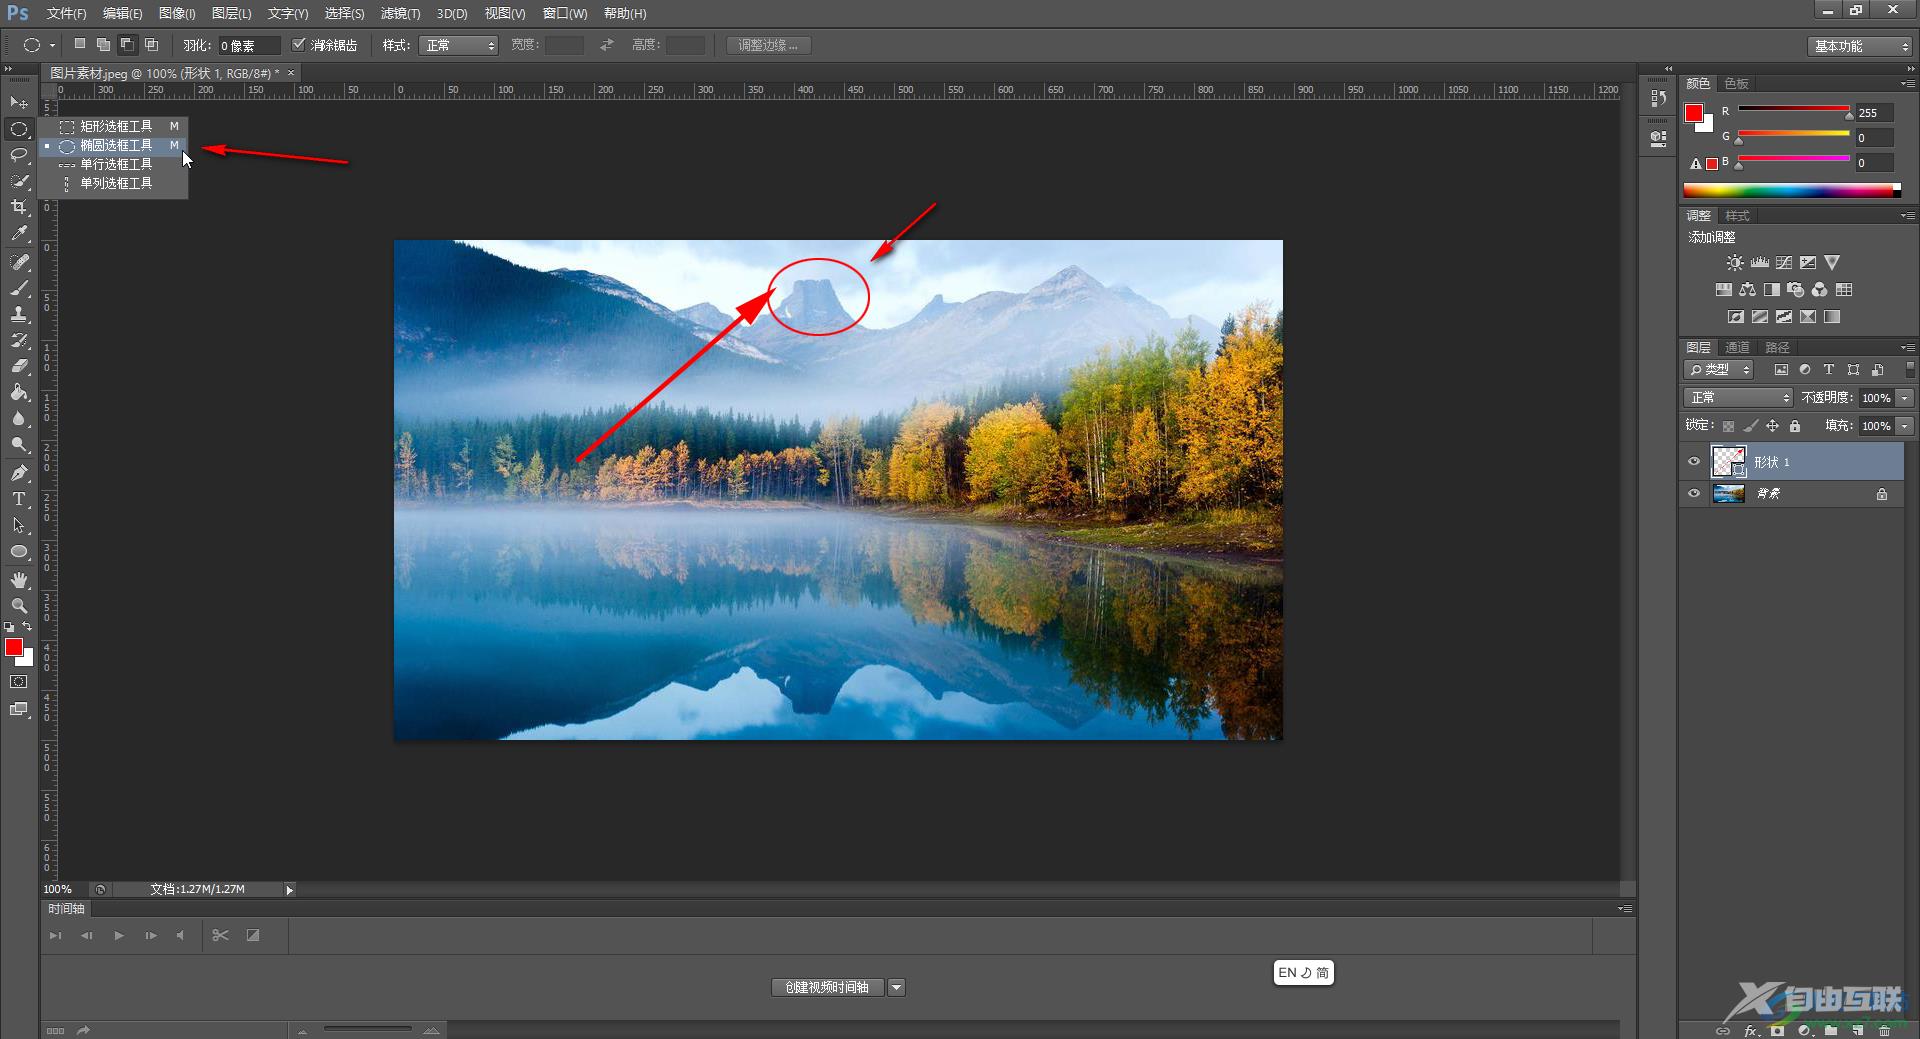Hide the 背景 layer
The height and width of the screenshot is (1039, 1920).
click(1694, 493)
